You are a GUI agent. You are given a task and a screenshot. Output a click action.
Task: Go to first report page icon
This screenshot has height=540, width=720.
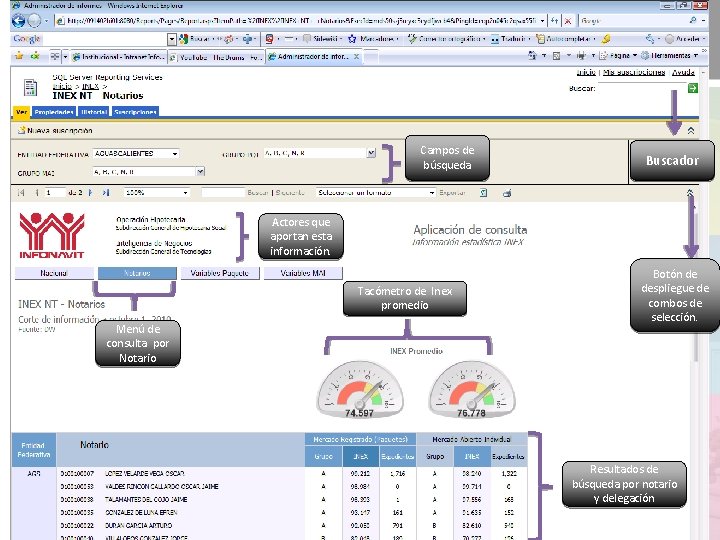coord(21,193)
